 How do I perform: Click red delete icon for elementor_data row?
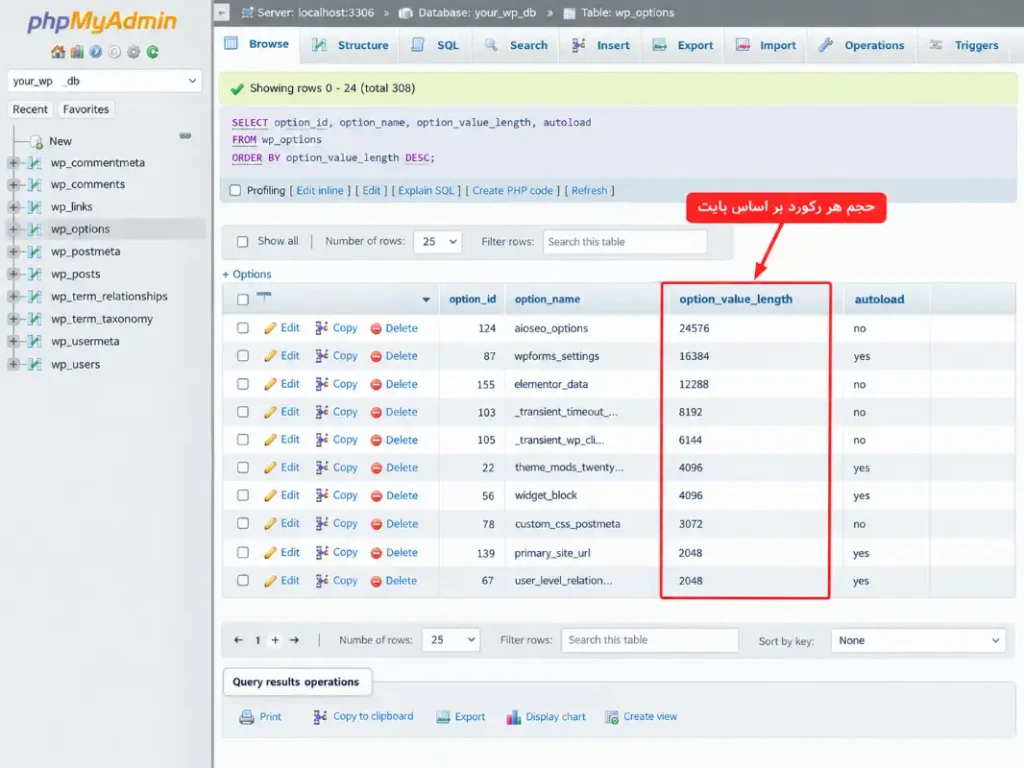(376, 385)
